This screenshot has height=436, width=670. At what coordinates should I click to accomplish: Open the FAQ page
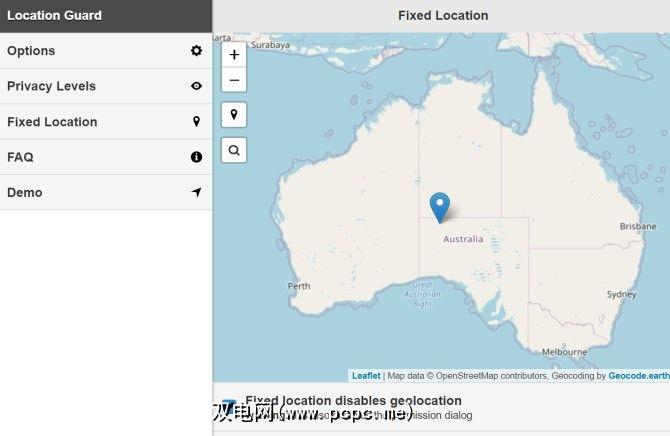(x=106, y=157)
